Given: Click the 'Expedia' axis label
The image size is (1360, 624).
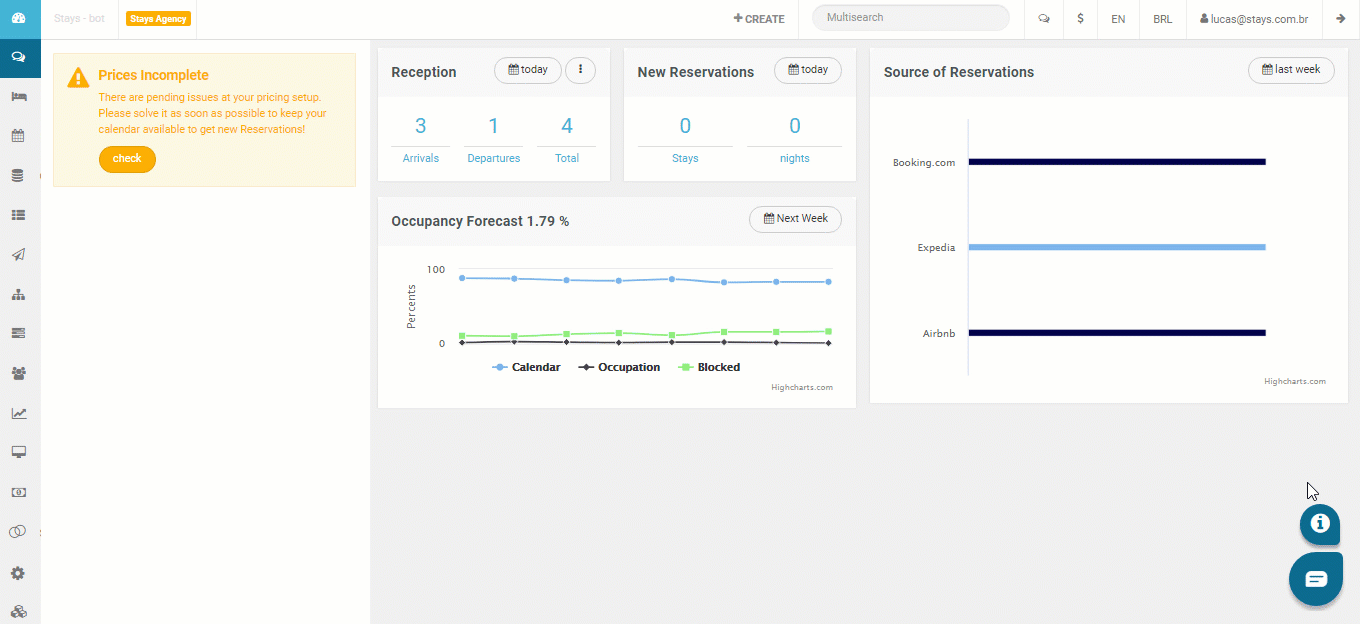Looking at the screenshot, I should [x=936, y=248].
